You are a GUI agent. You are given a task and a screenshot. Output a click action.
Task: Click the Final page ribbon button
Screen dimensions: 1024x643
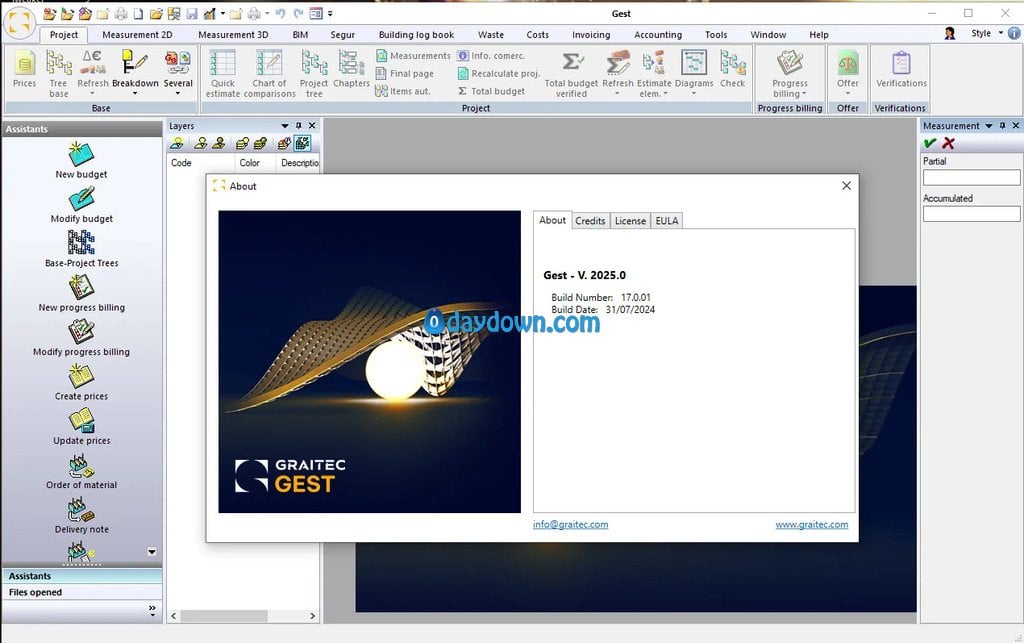click(x=405, y=74)
